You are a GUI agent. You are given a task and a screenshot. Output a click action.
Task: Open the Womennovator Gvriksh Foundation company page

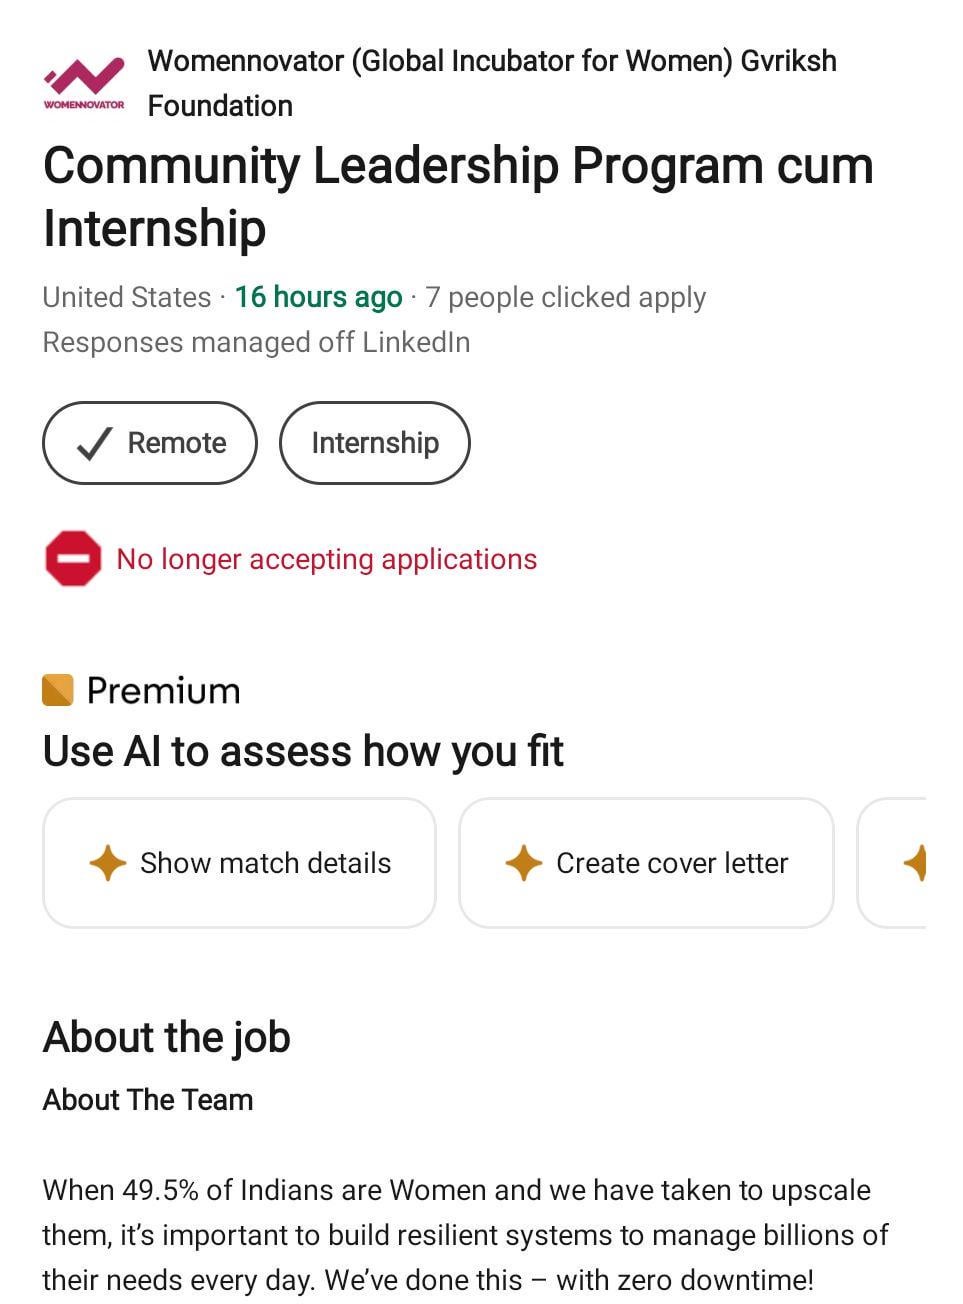pyautogui.click(x=491, y=82)
